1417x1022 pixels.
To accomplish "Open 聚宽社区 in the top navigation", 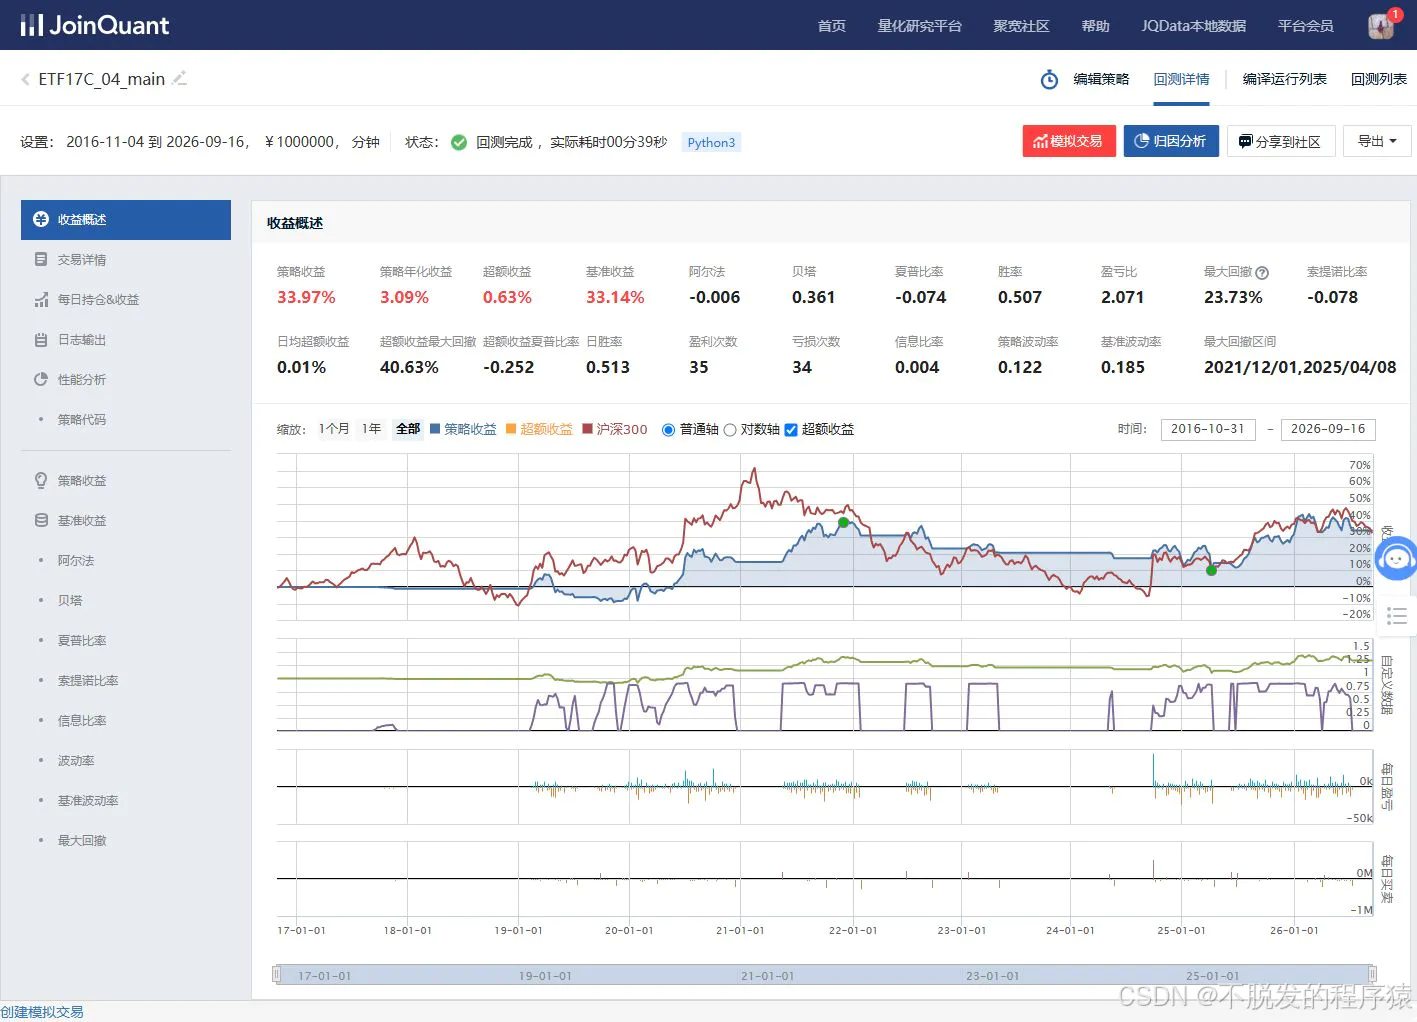I will (x=1021, y=26).
